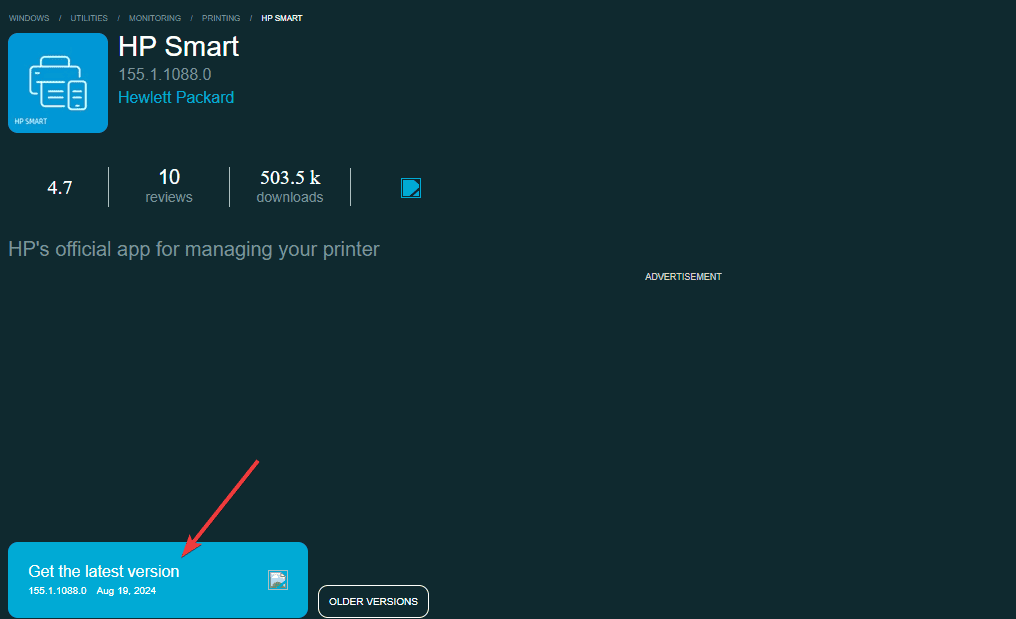Click the 4.7 rating score

(60, 188)
